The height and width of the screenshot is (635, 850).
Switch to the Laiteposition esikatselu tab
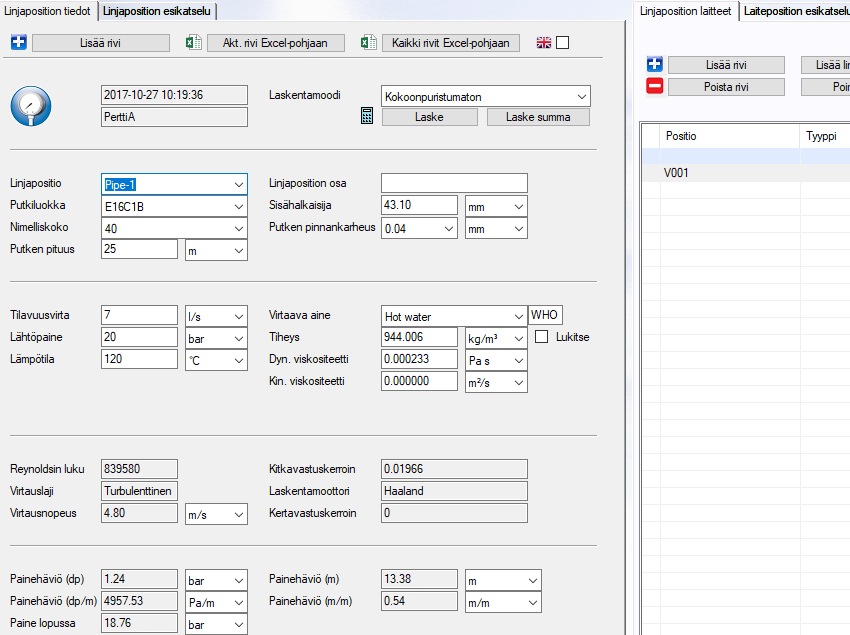click(x=796, y=11)
